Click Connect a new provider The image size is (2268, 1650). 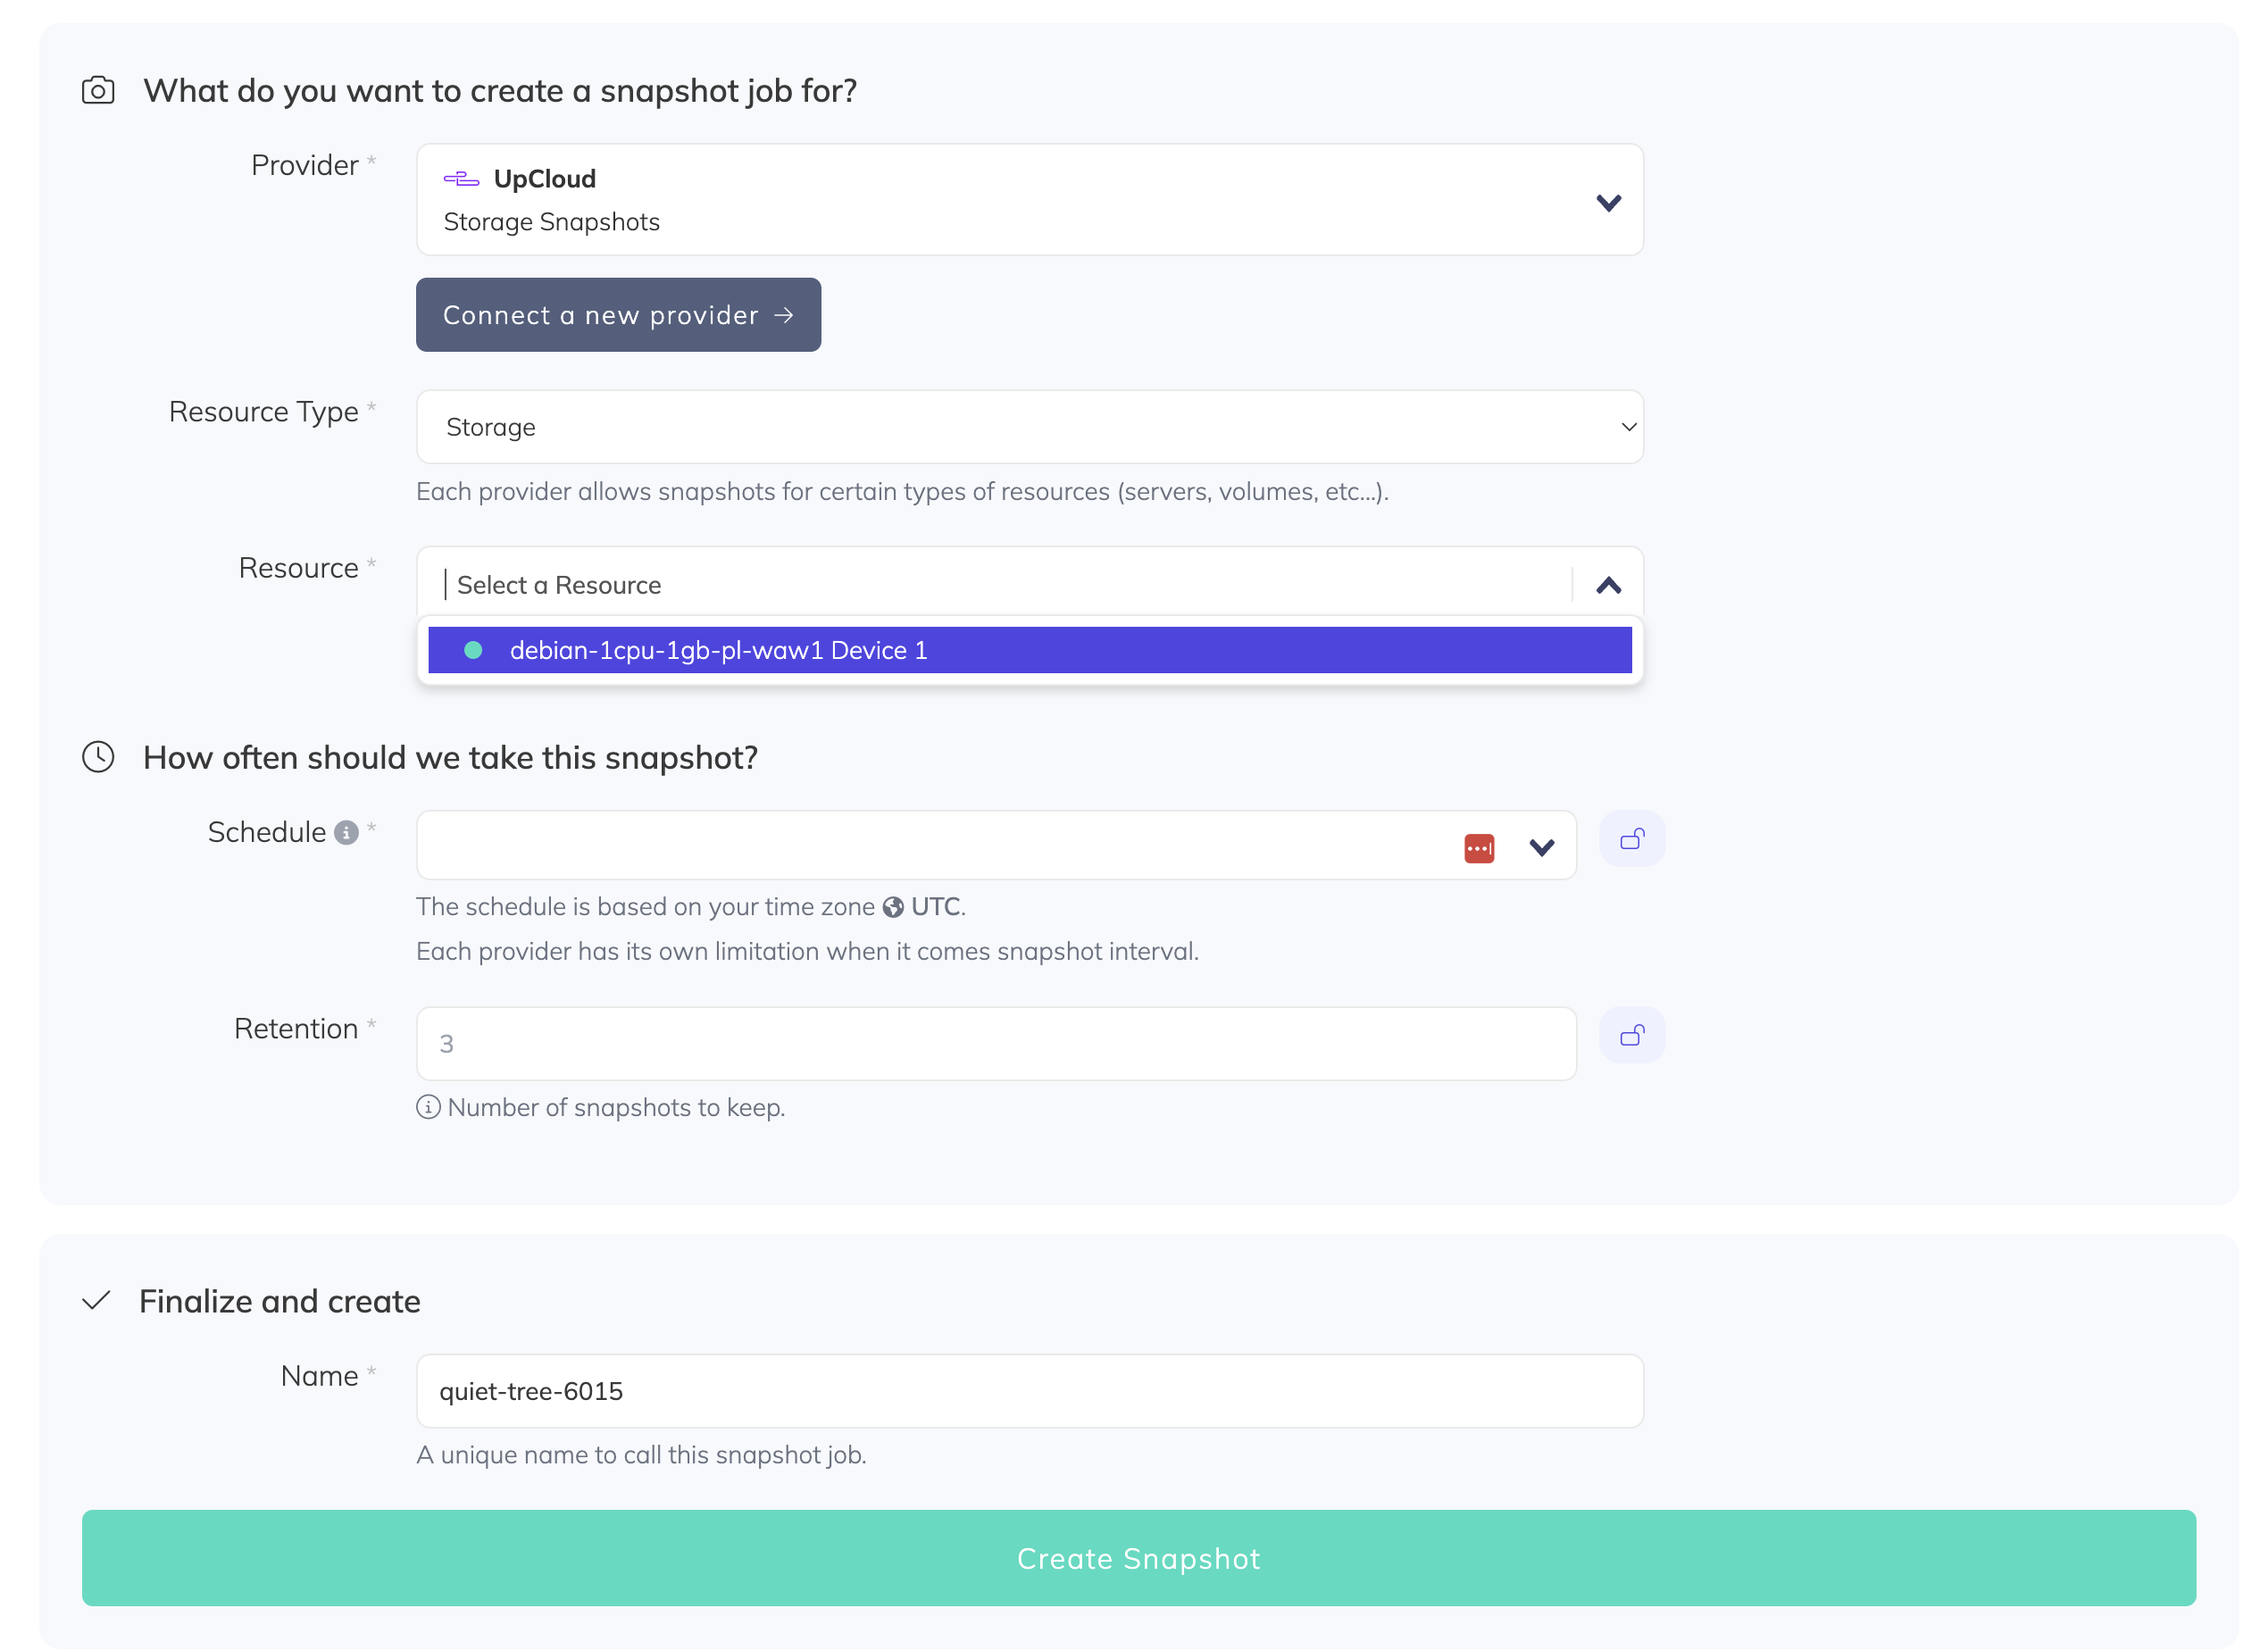tap(618, 315)
